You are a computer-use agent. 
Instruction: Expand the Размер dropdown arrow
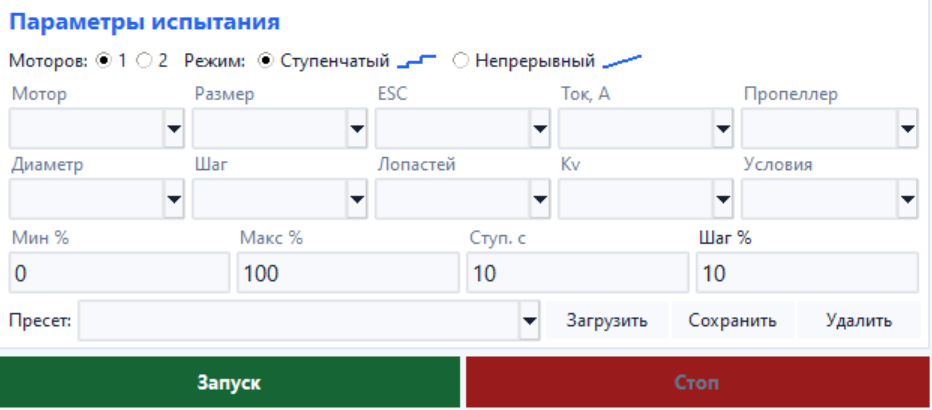click(357, 128)
